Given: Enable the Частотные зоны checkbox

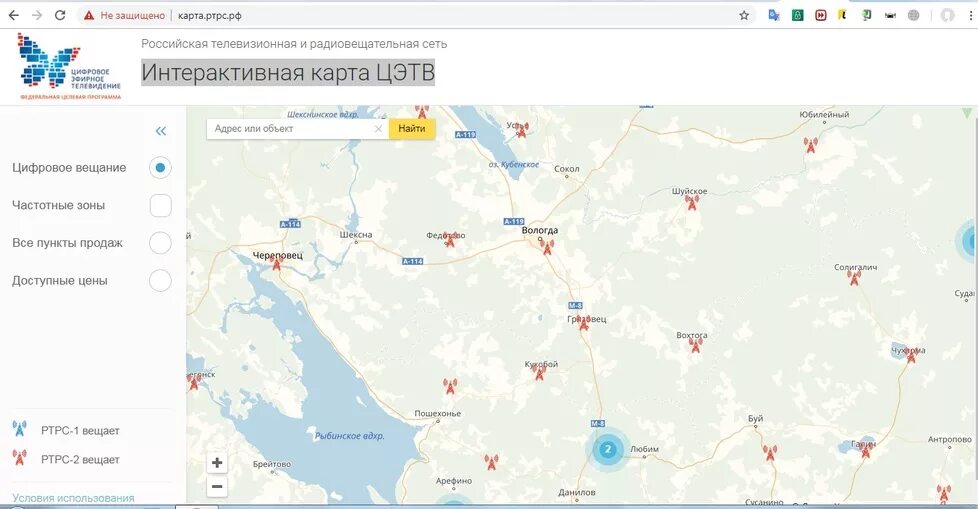Looking at the screenshot, I should (x=160, y=205).
